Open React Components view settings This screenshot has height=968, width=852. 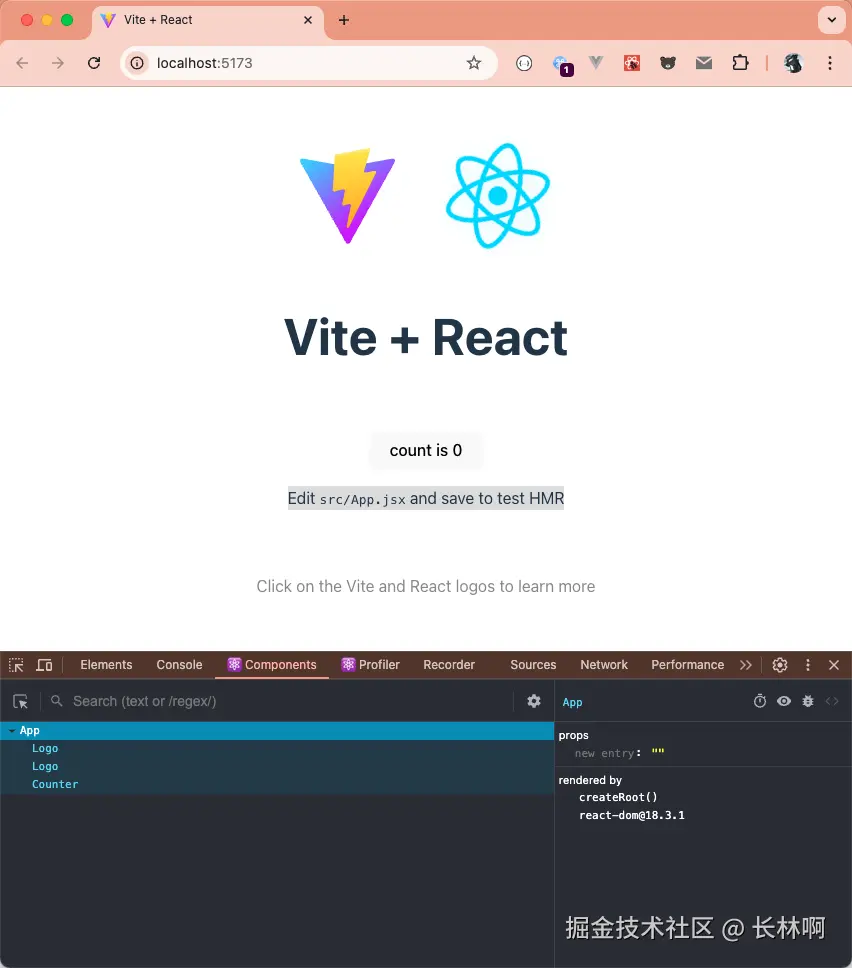(x=534, y=701)
